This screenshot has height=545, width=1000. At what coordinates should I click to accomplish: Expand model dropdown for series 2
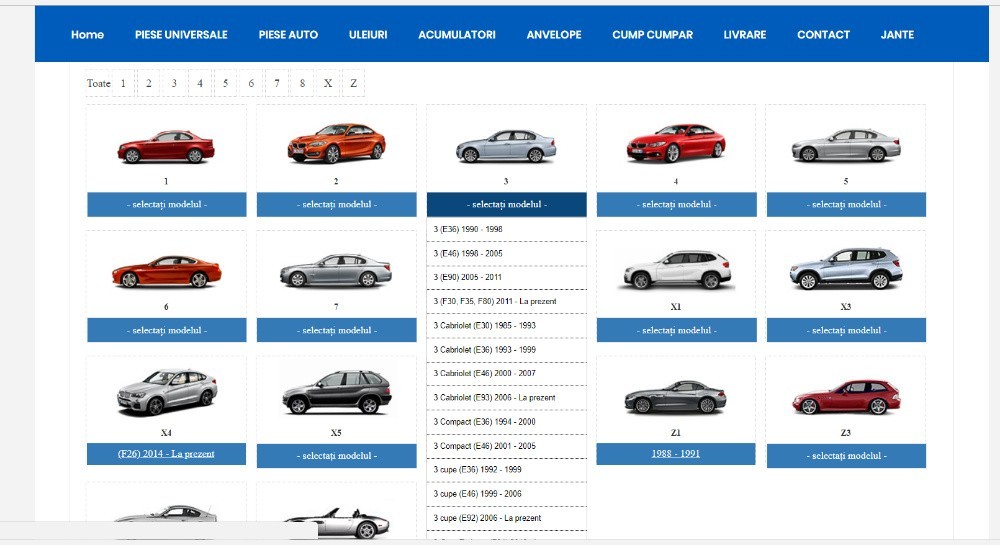coord(336,205)
